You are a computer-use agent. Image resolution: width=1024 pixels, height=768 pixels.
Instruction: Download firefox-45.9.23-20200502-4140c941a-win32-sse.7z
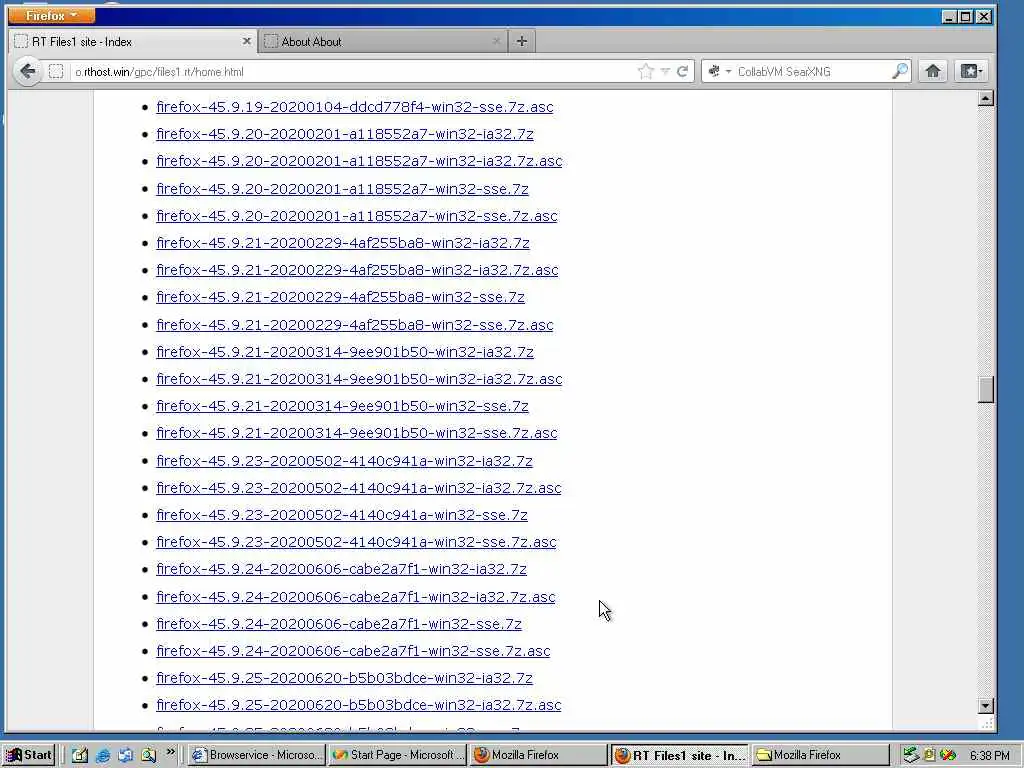[x=342, y=515]
